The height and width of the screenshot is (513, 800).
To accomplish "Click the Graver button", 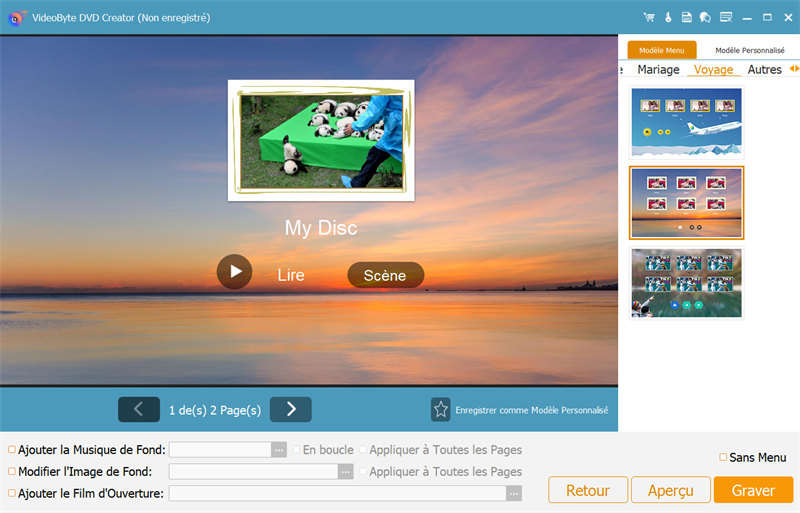I will coord(753,490).
